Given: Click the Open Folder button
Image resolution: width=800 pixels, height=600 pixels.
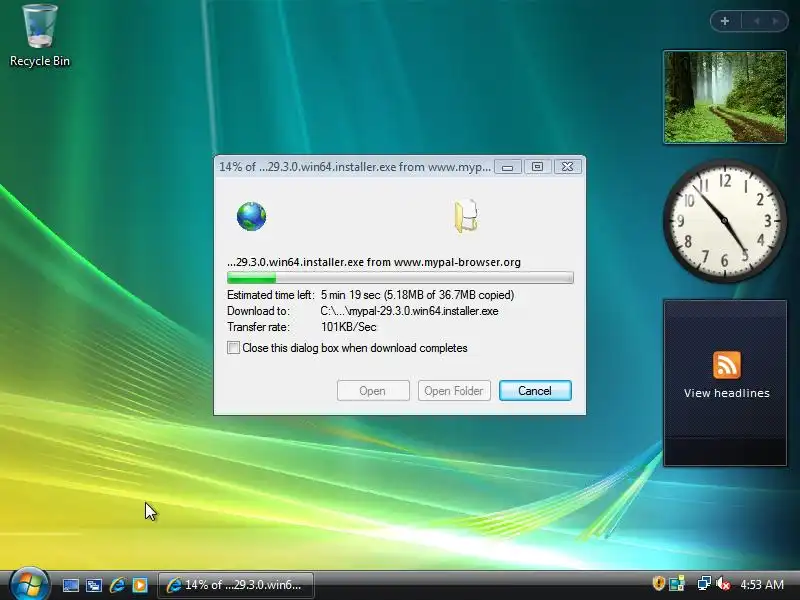Looking at the screenshot, I should tap(454, 390).
